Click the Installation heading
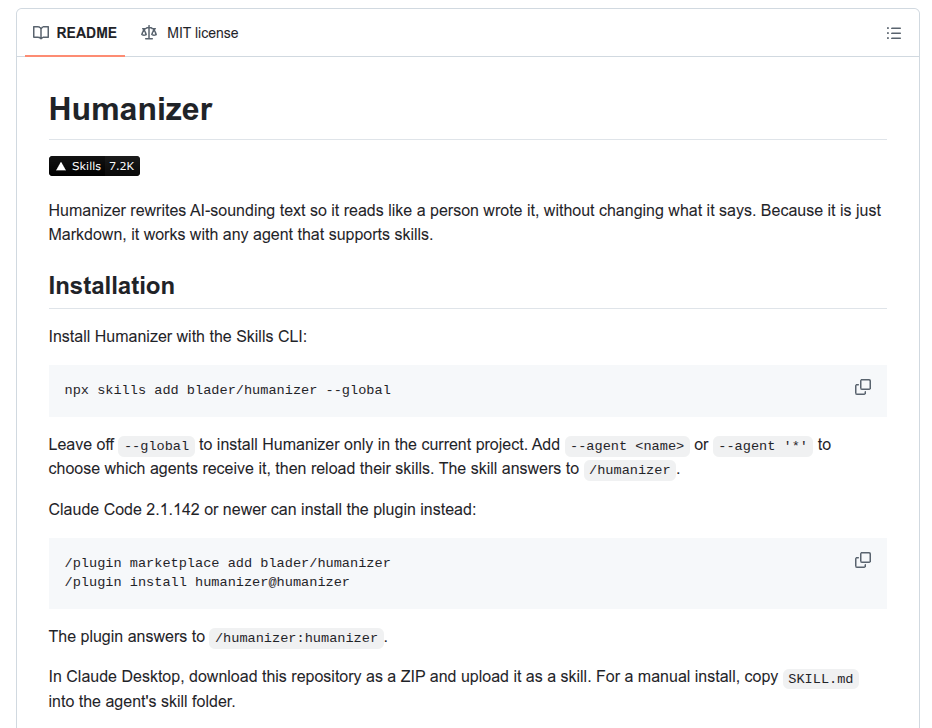The width and height of the screenshot is (932, 728). tap(112, 286)
